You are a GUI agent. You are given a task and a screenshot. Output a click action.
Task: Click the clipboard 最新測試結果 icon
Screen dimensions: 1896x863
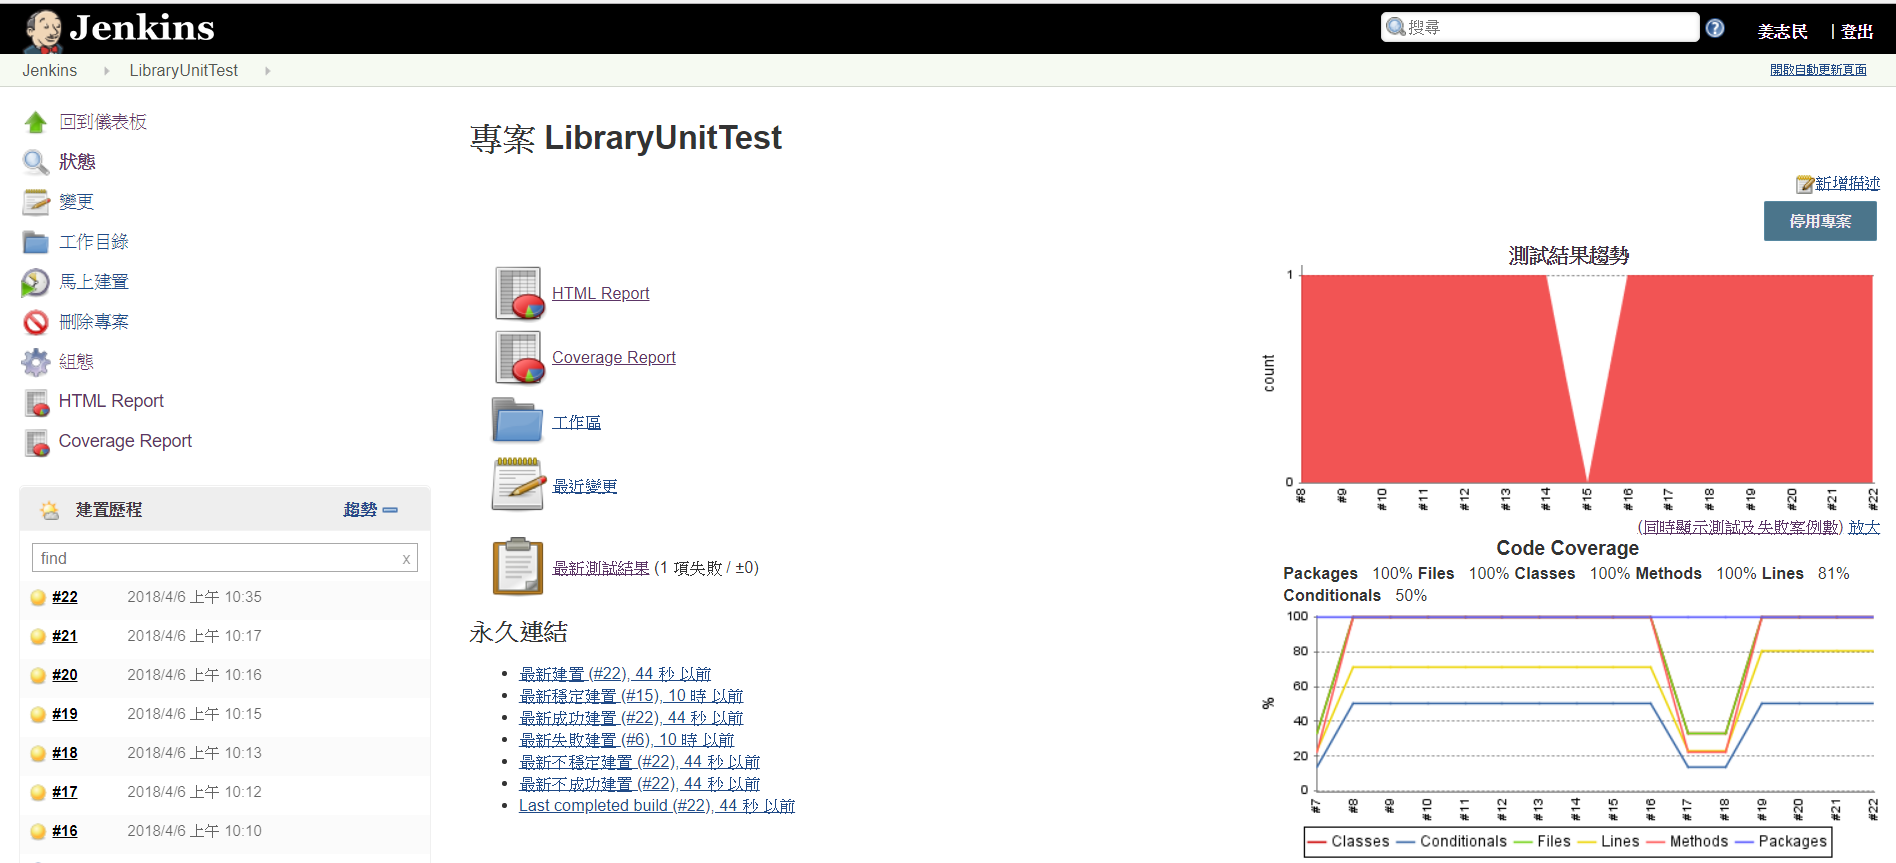(x=518, y=566)
